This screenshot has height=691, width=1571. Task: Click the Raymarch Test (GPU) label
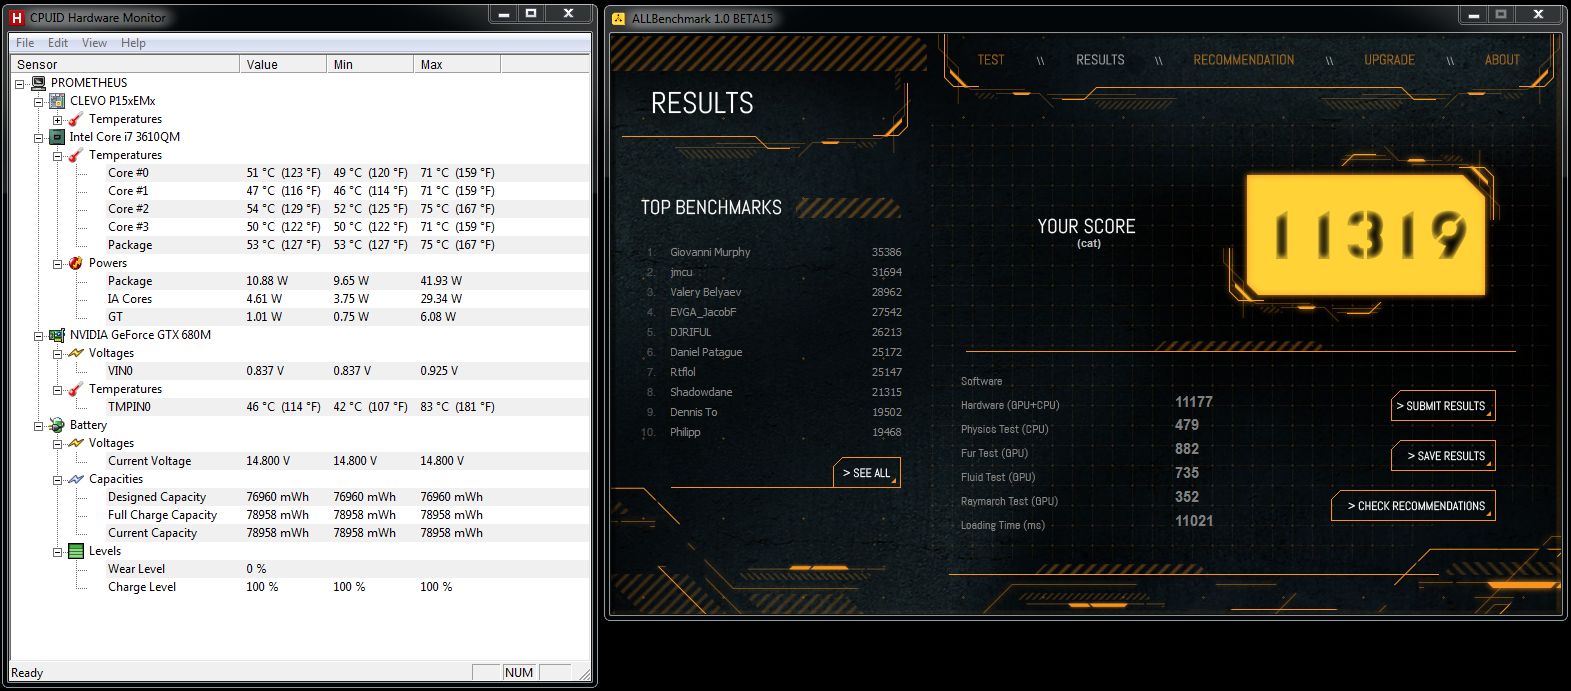(x=1009, y=501)
